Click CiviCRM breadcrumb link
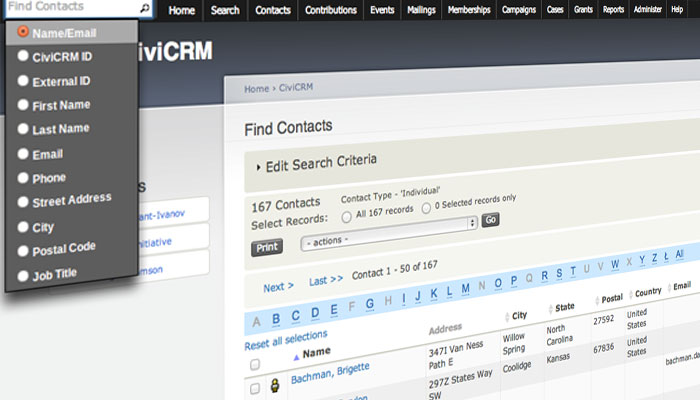Screen dimensions: 700x400 pyautogui.click(x=296, y=87)
